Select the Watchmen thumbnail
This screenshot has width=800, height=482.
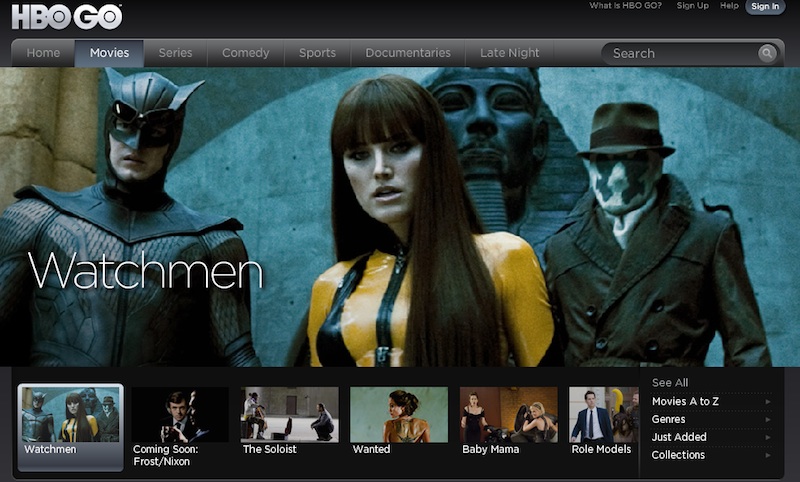pyautogui.click(x=71, y=415)
